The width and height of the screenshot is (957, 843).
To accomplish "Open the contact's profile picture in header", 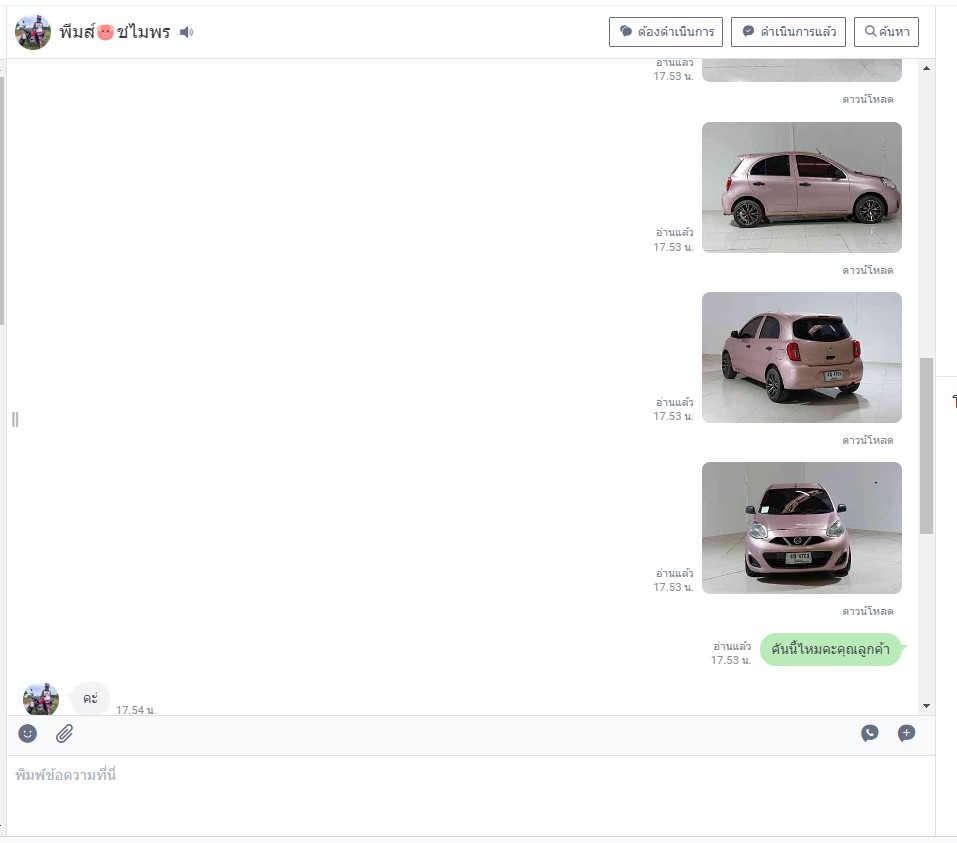I will pyautogui.click(x=33, y=32).
